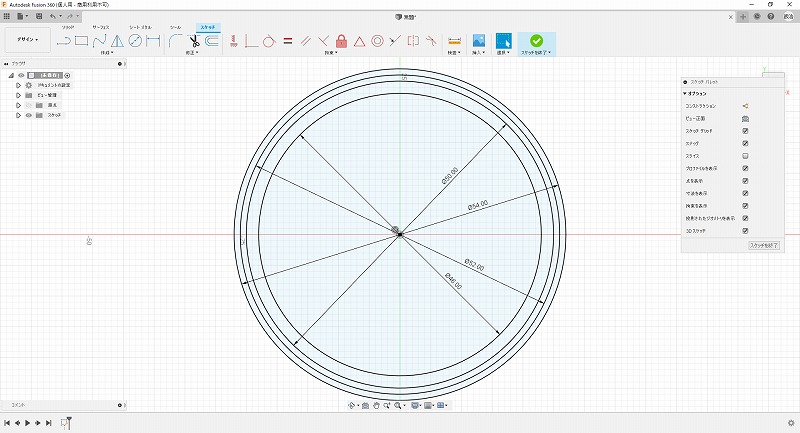Screen dimensions: 800x433
Task: Switch to the ツール tab
Action: tap(176, 27)
